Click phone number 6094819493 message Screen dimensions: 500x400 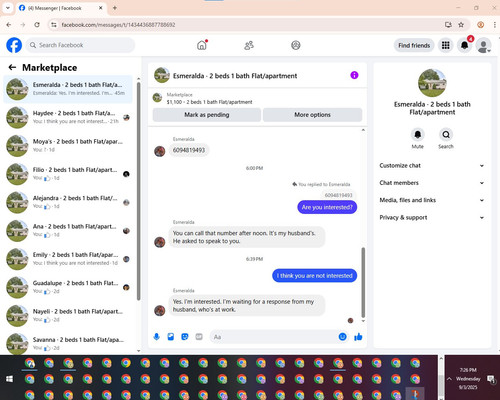click(189, 150)
